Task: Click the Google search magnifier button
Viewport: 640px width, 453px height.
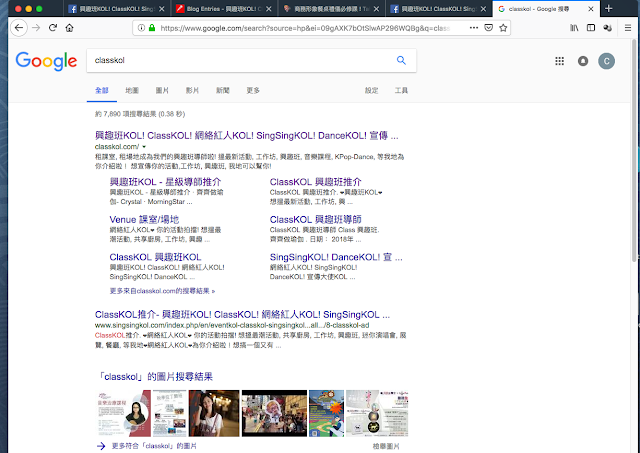Action: [401, 60]
